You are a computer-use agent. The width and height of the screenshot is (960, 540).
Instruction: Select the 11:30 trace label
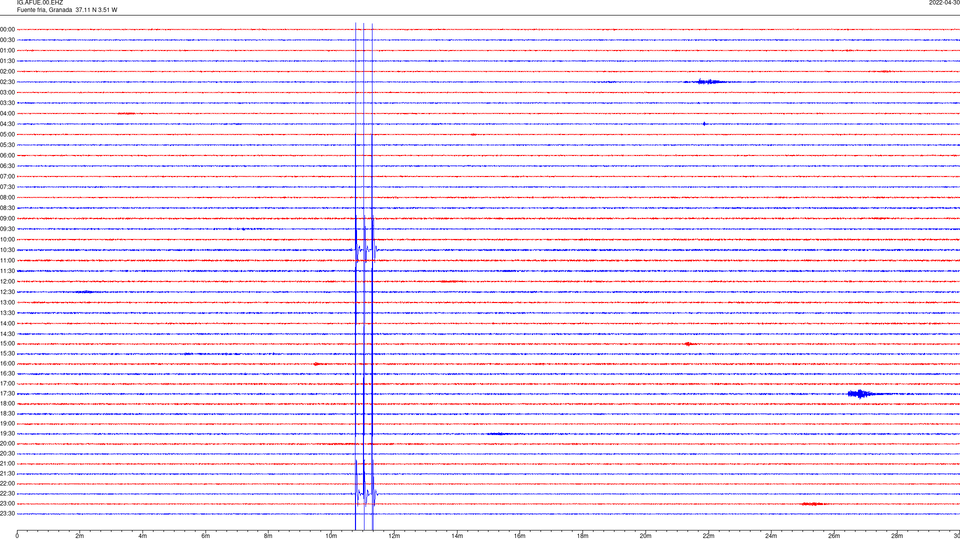click(x=7, y=271)
